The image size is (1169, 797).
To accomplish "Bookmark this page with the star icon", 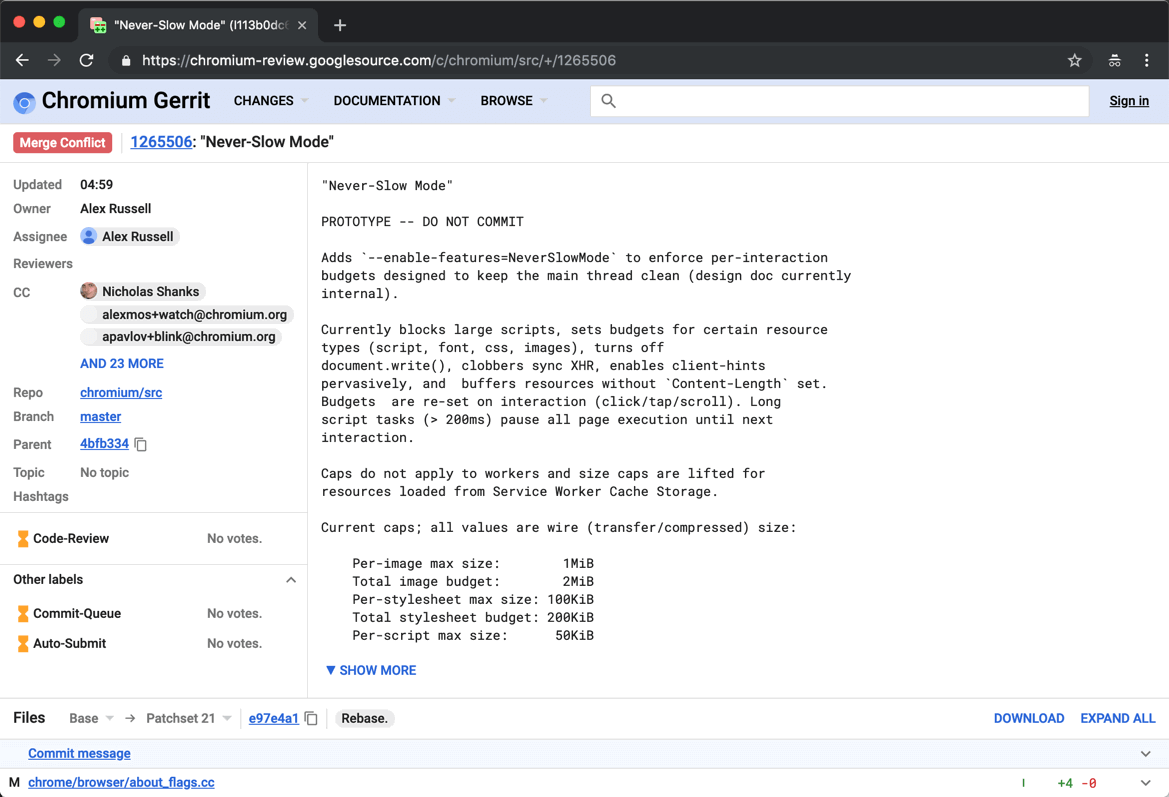I will pos(1074,60).
